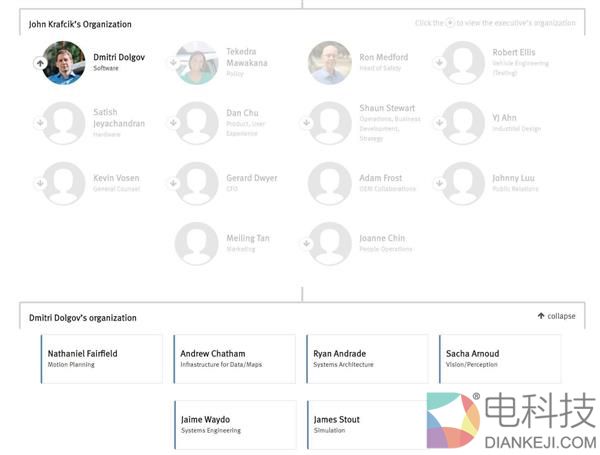Screen dimensions: 600x455
Task: Click the Ryan Andrade Systems Architecture card
Action: [367, 359]
